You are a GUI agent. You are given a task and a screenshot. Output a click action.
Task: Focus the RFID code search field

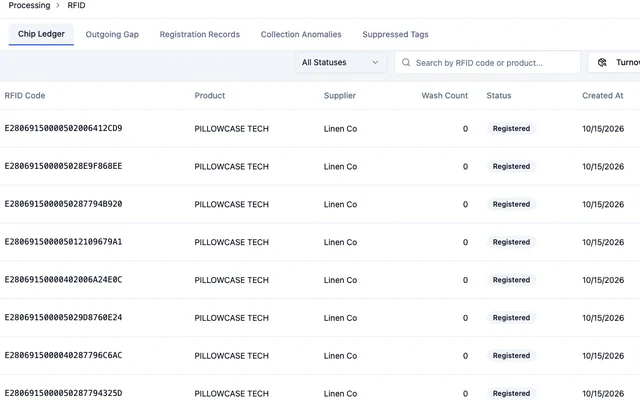(x=487, y=62)
